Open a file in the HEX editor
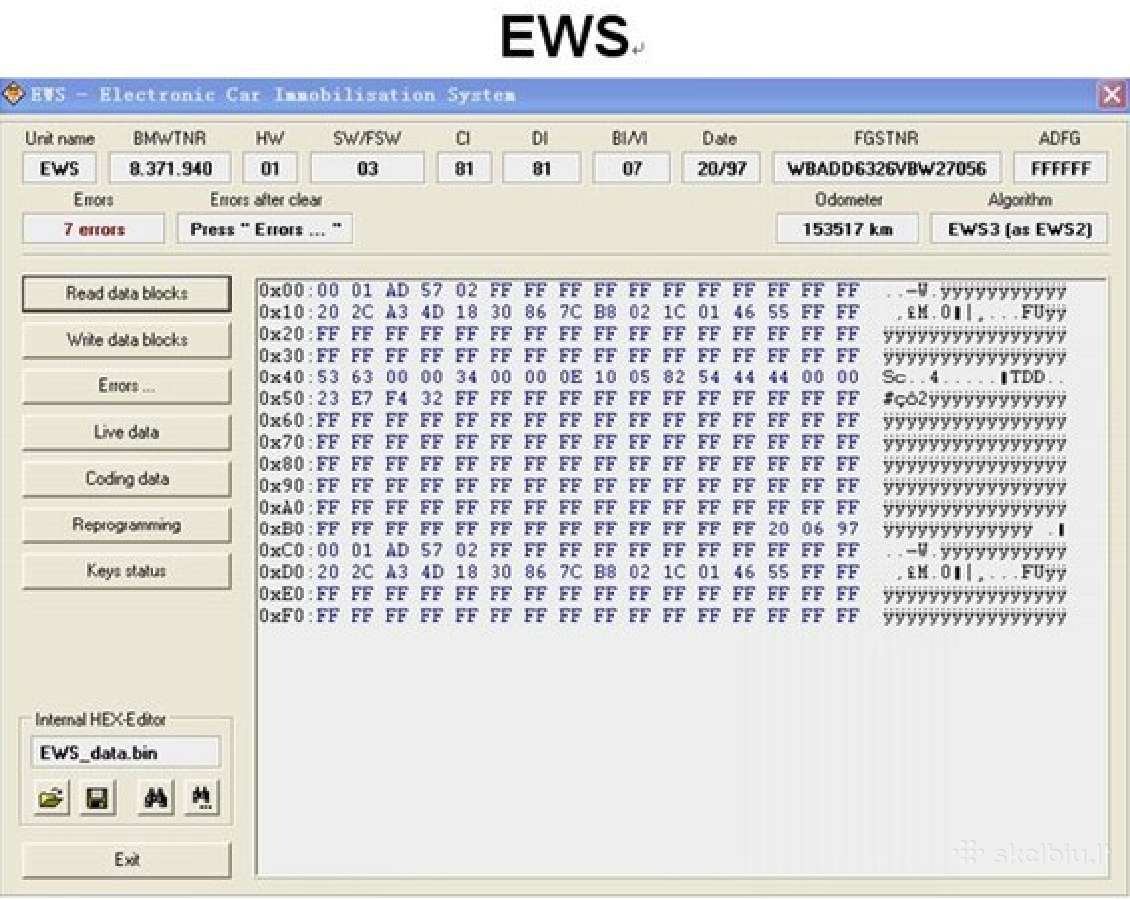 click(50, 798)
